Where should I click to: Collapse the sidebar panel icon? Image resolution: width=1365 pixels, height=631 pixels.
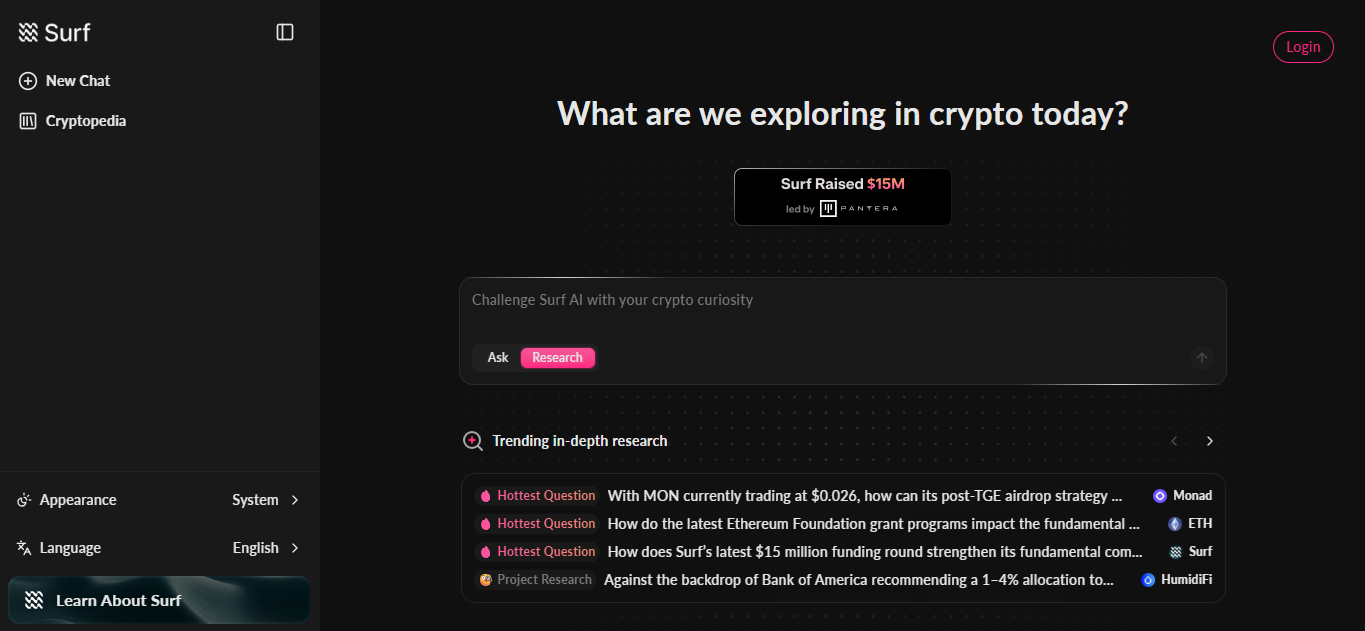click(285, 32)
